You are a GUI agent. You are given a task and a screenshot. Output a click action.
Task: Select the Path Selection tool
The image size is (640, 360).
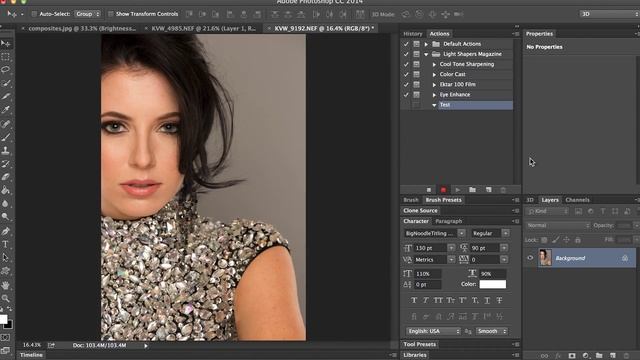tap(6, 258)
